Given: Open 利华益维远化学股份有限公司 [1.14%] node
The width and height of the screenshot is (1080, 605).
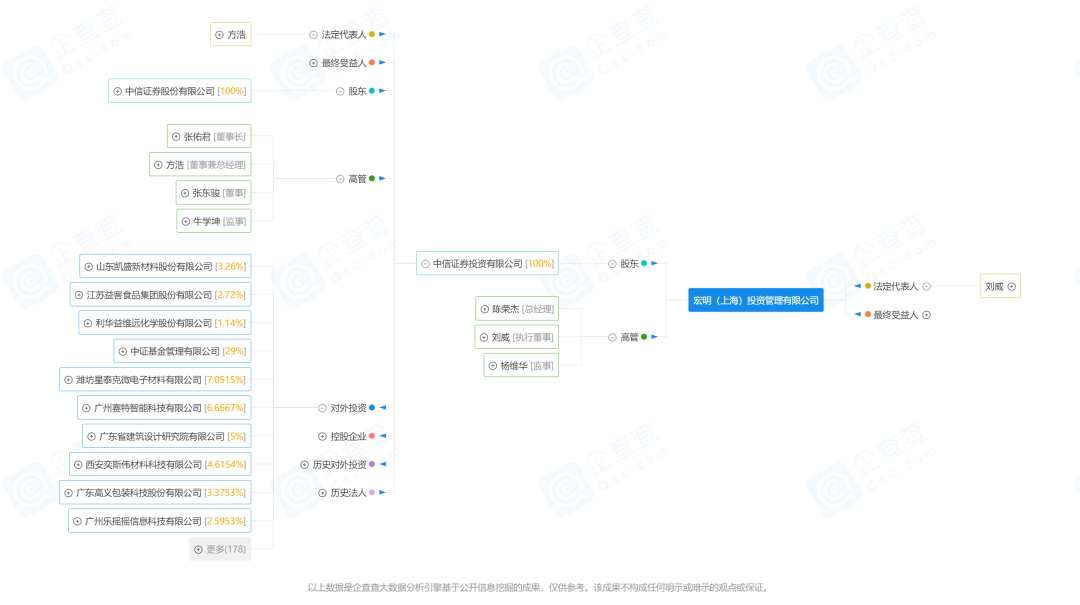Looking at the screenshot, I should coord(165,322).
